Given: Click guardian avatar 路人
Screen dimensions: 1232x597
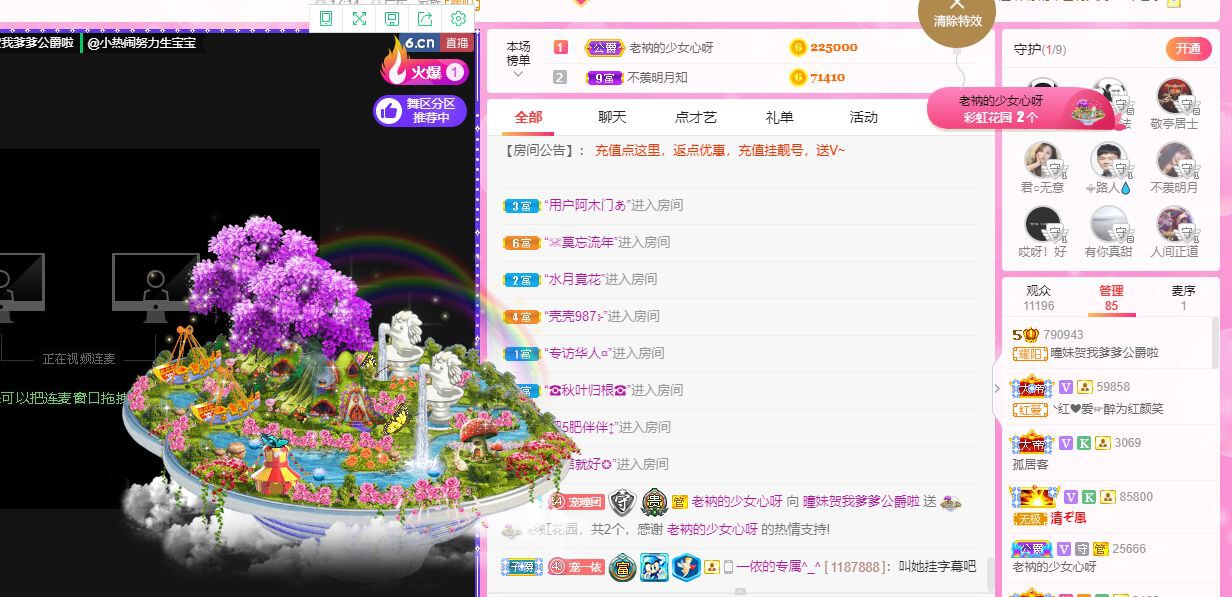Looking at the screenshot, I should tap(1108, 160).
